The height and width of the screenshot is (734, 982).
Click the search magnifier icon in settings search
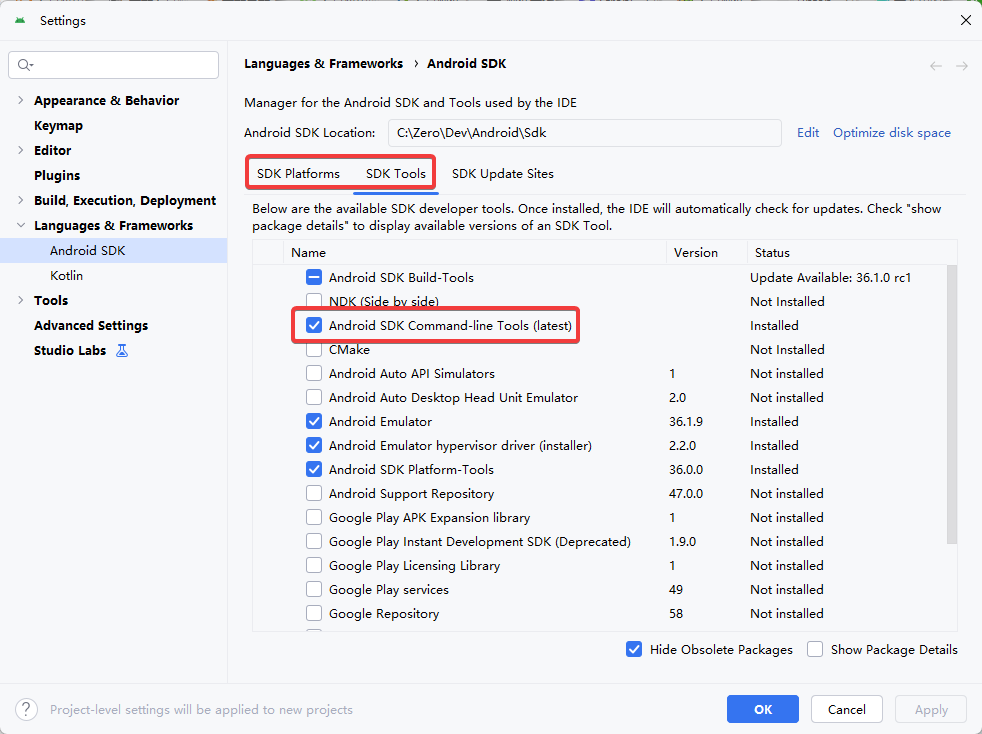pyautogui.click(x=25, y=65)
